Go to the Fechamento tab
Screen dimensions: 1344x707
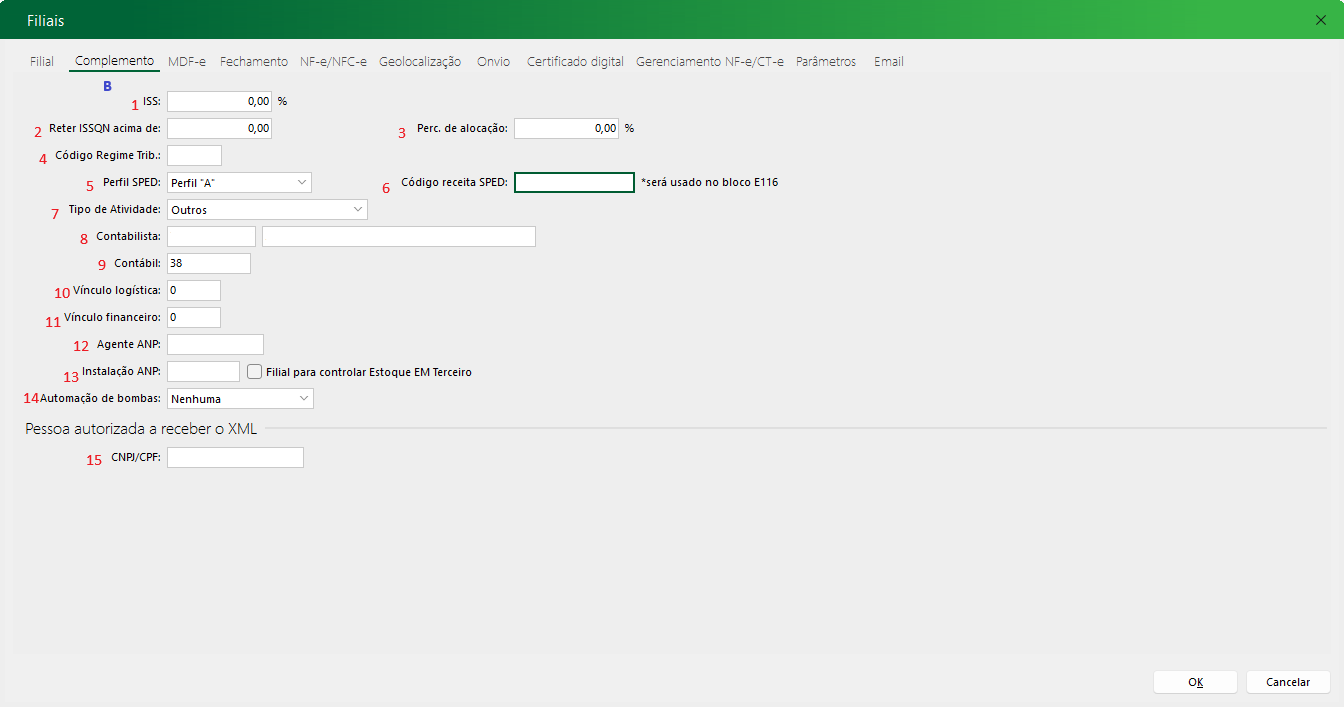(x=254, y=62)
